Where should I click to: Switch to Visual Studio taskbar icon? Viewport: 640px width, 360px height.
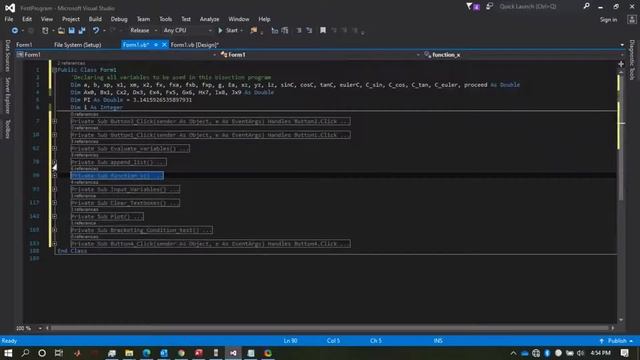click(233, 353)
